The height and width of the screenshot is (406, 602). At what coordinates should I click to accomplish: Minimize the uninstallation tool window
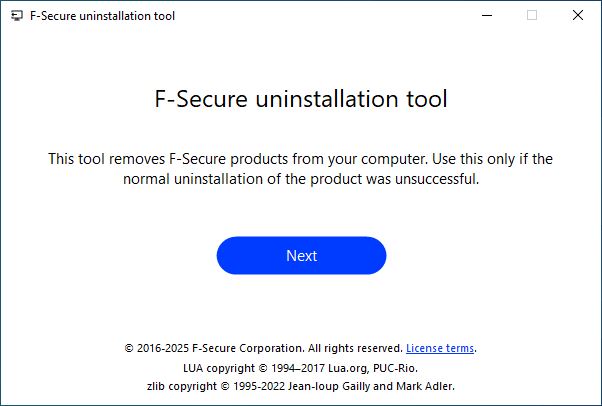[x=487, y=15]
